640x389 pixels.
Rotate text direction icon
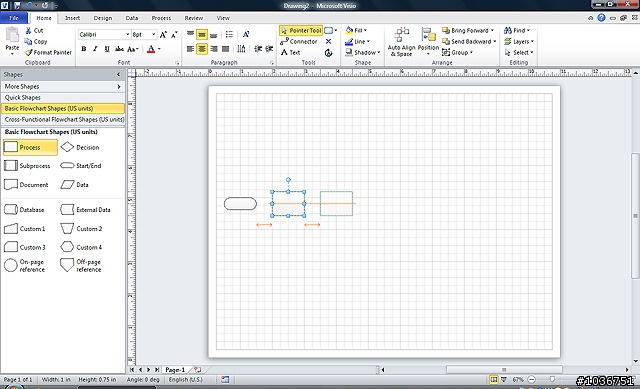(246, 35)
